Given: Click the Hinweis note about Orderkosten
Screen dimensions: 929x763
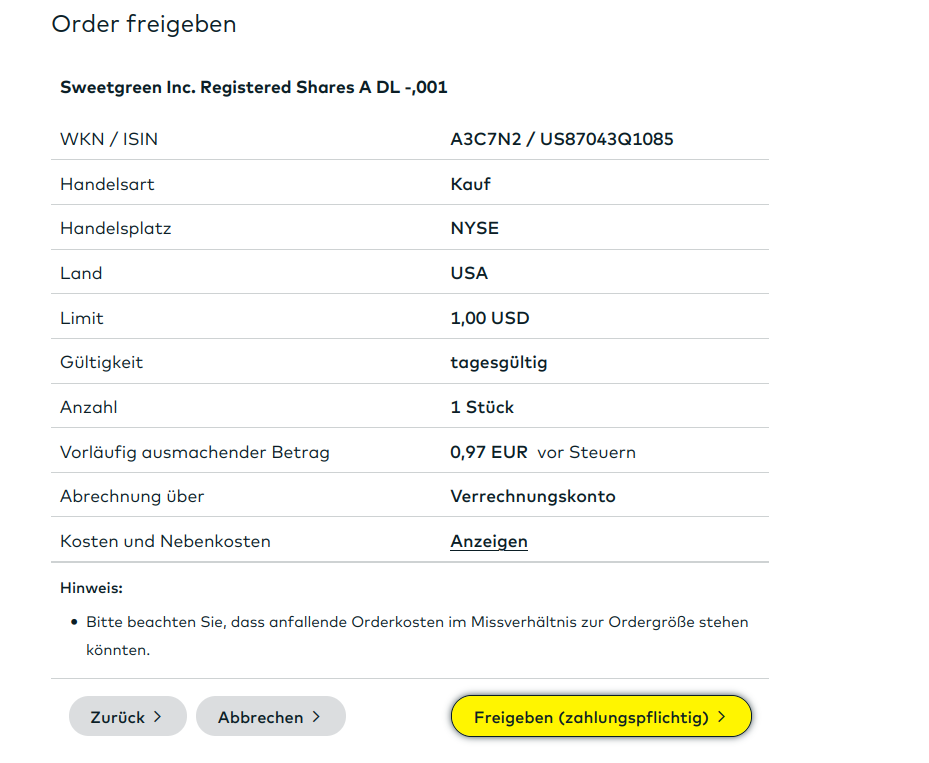Looking at the screenshot, I should point(416,622).
